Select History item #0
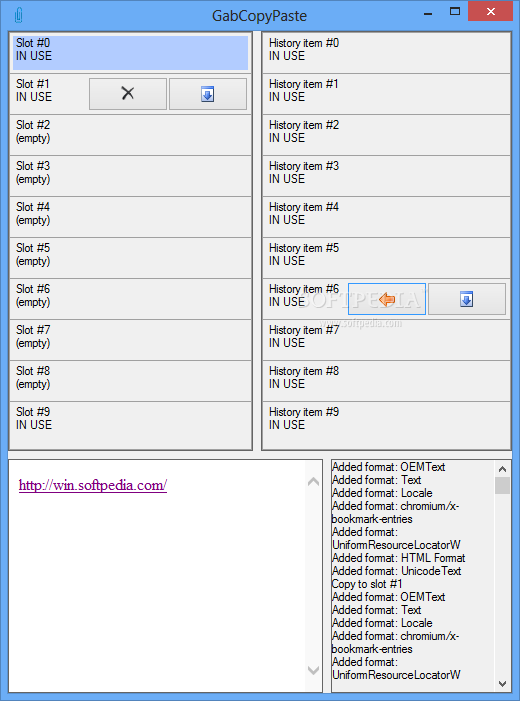 386,53
